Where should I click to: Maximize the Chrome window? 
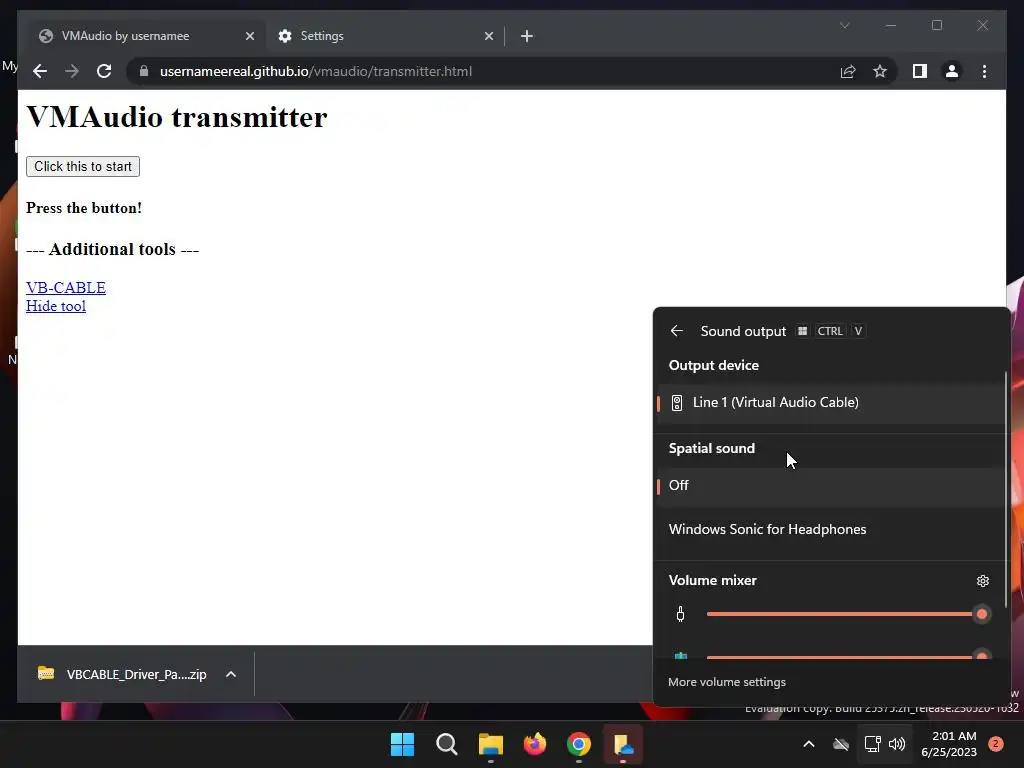936,25
